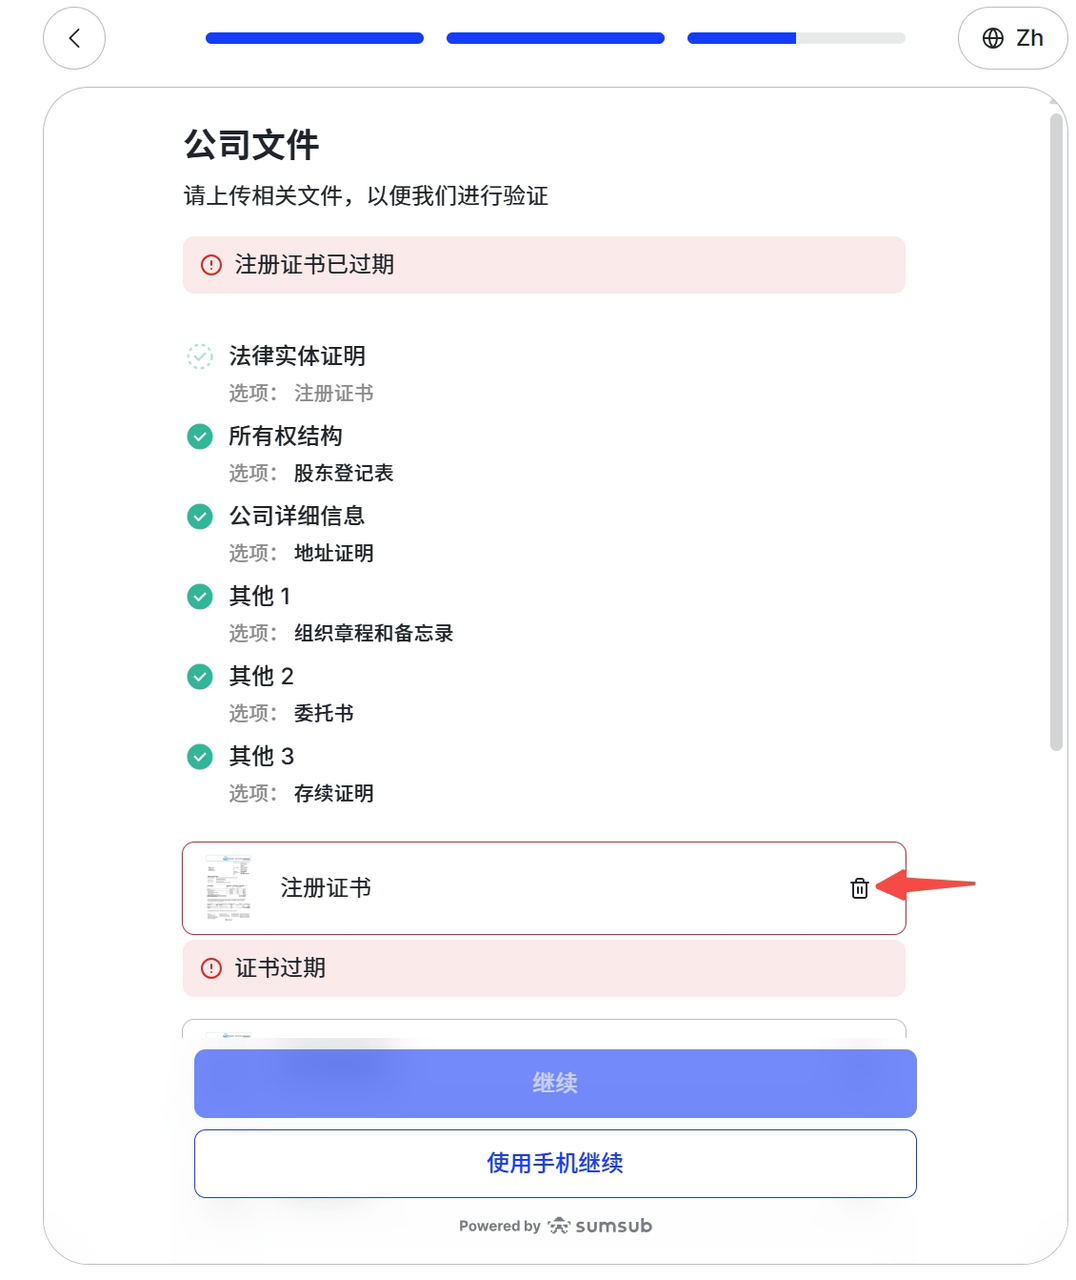Screen dimensions: 1076x1280
Task: Select the 法律实体证明 list item
Action: pos(297,356)
